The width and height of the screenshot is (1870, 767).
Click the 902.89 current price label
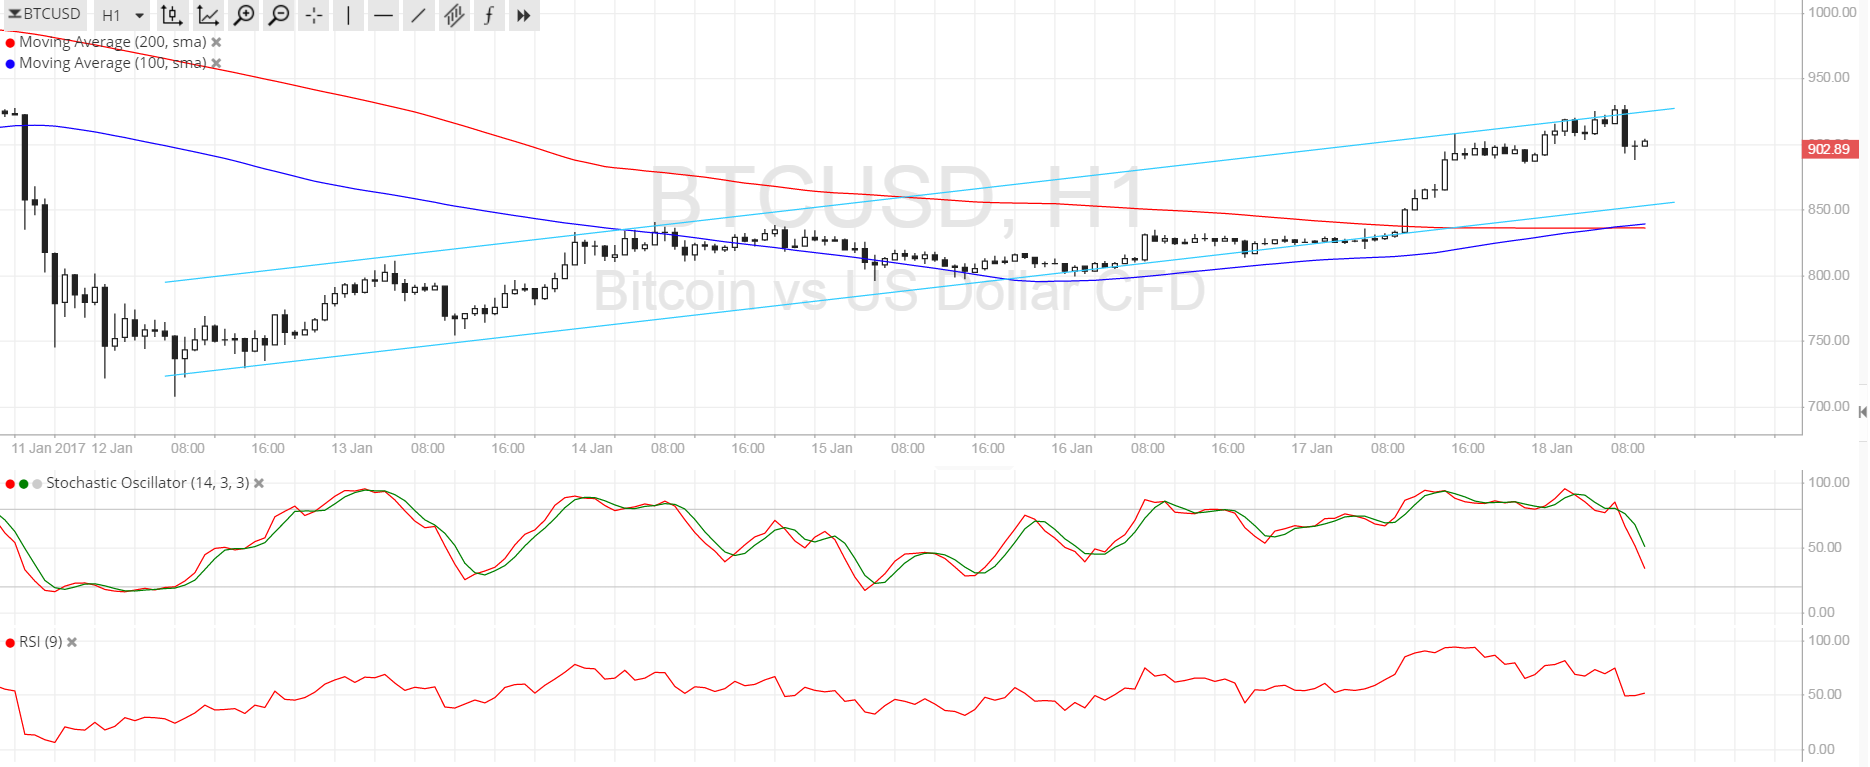pyautogui.click(x=1829, y=149)
